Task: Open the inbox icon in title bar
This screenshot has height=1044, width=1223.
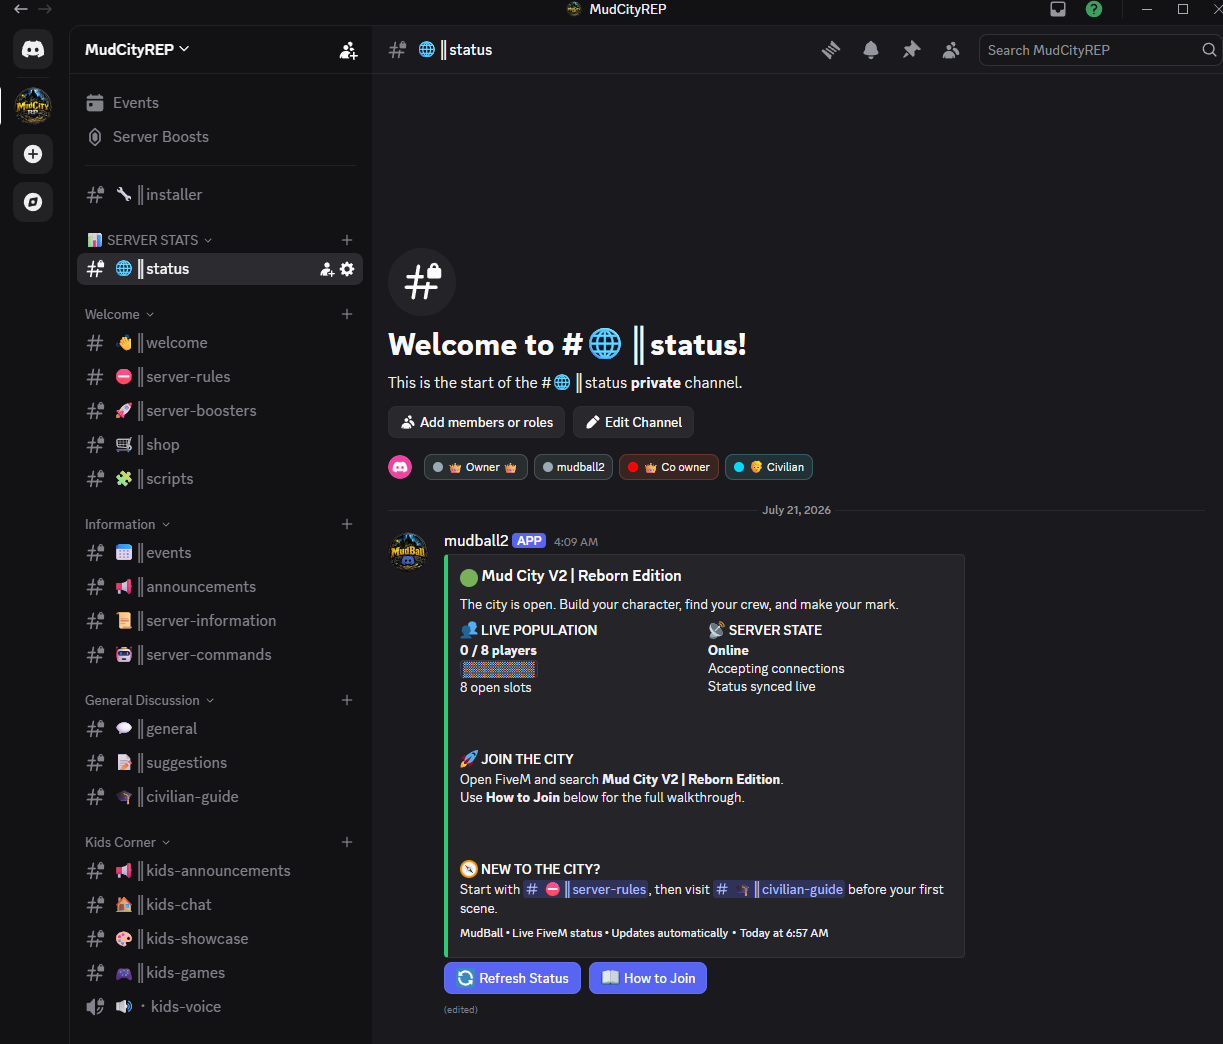Action: point(1058,9)
